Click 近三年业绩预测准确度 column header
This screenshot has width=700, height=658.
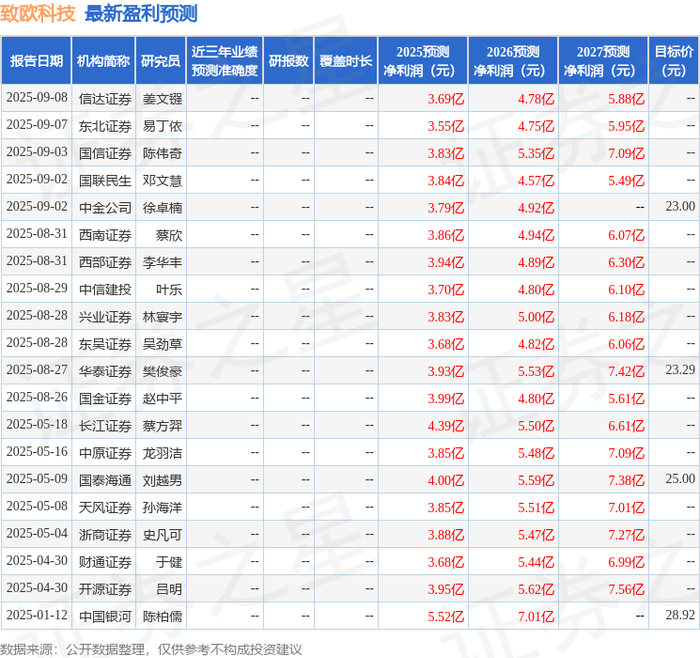[225, 61]
